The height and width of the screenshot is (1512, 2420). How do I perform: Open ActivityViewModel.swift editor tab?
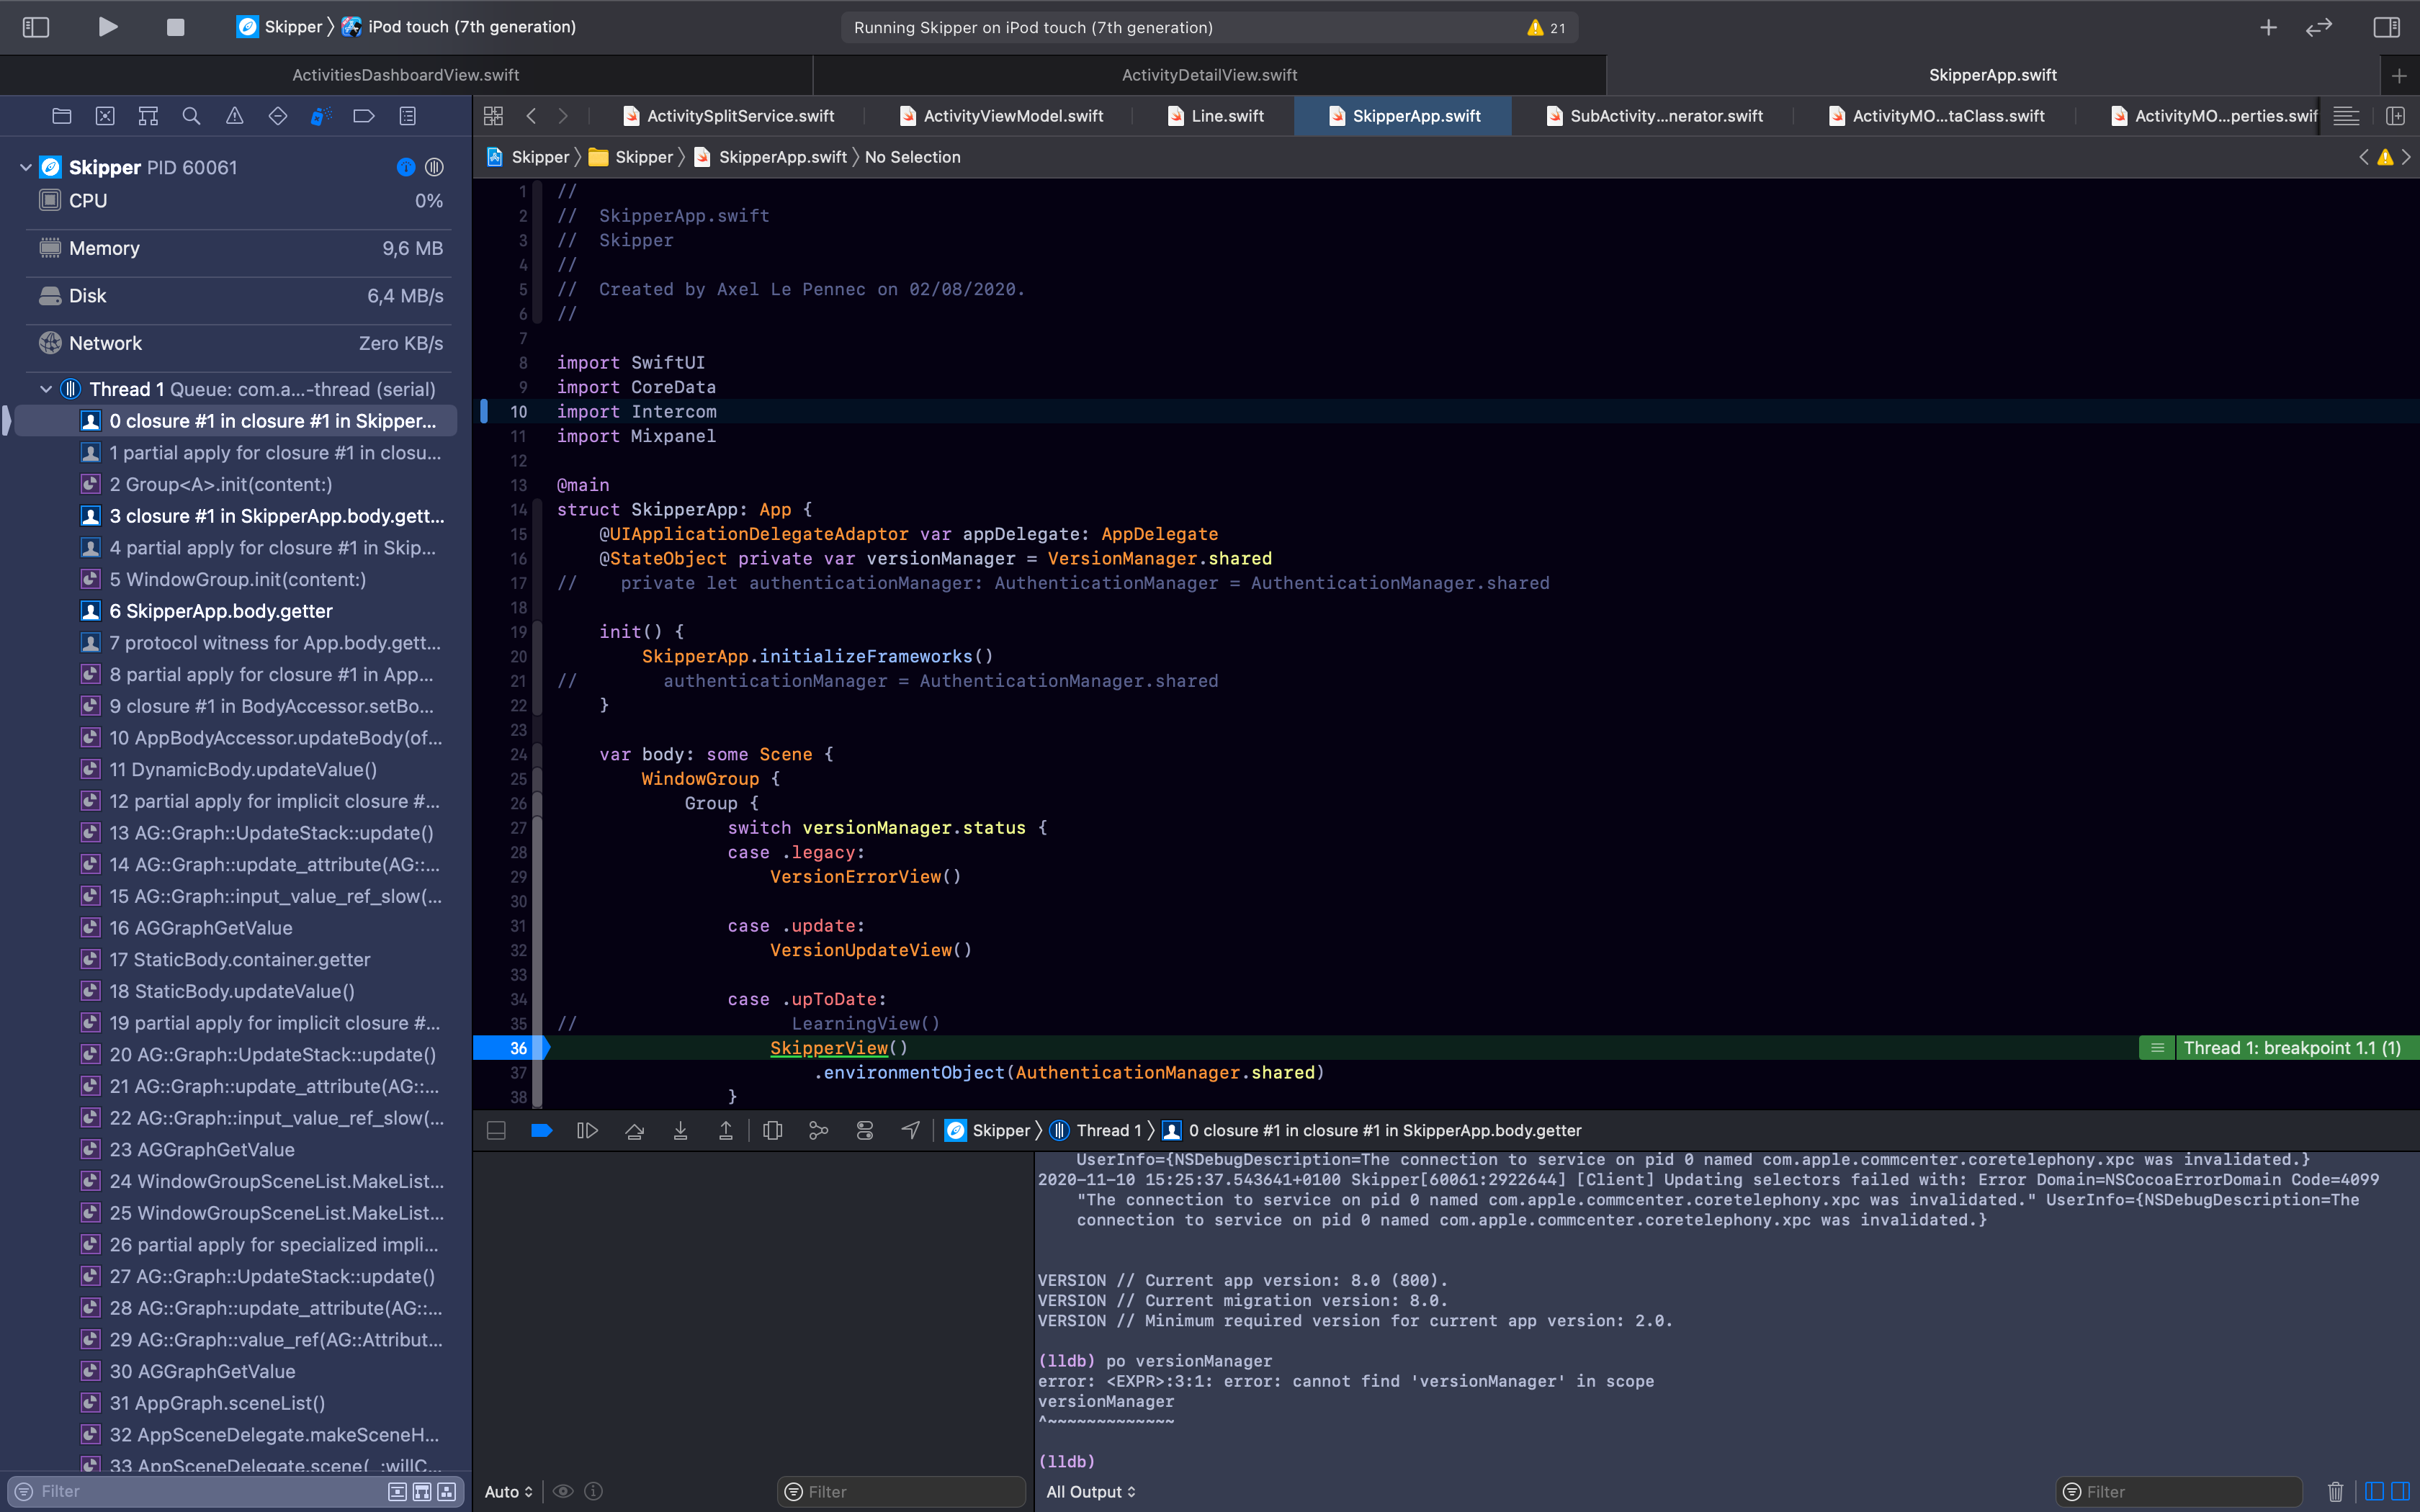click(1001, 116)
